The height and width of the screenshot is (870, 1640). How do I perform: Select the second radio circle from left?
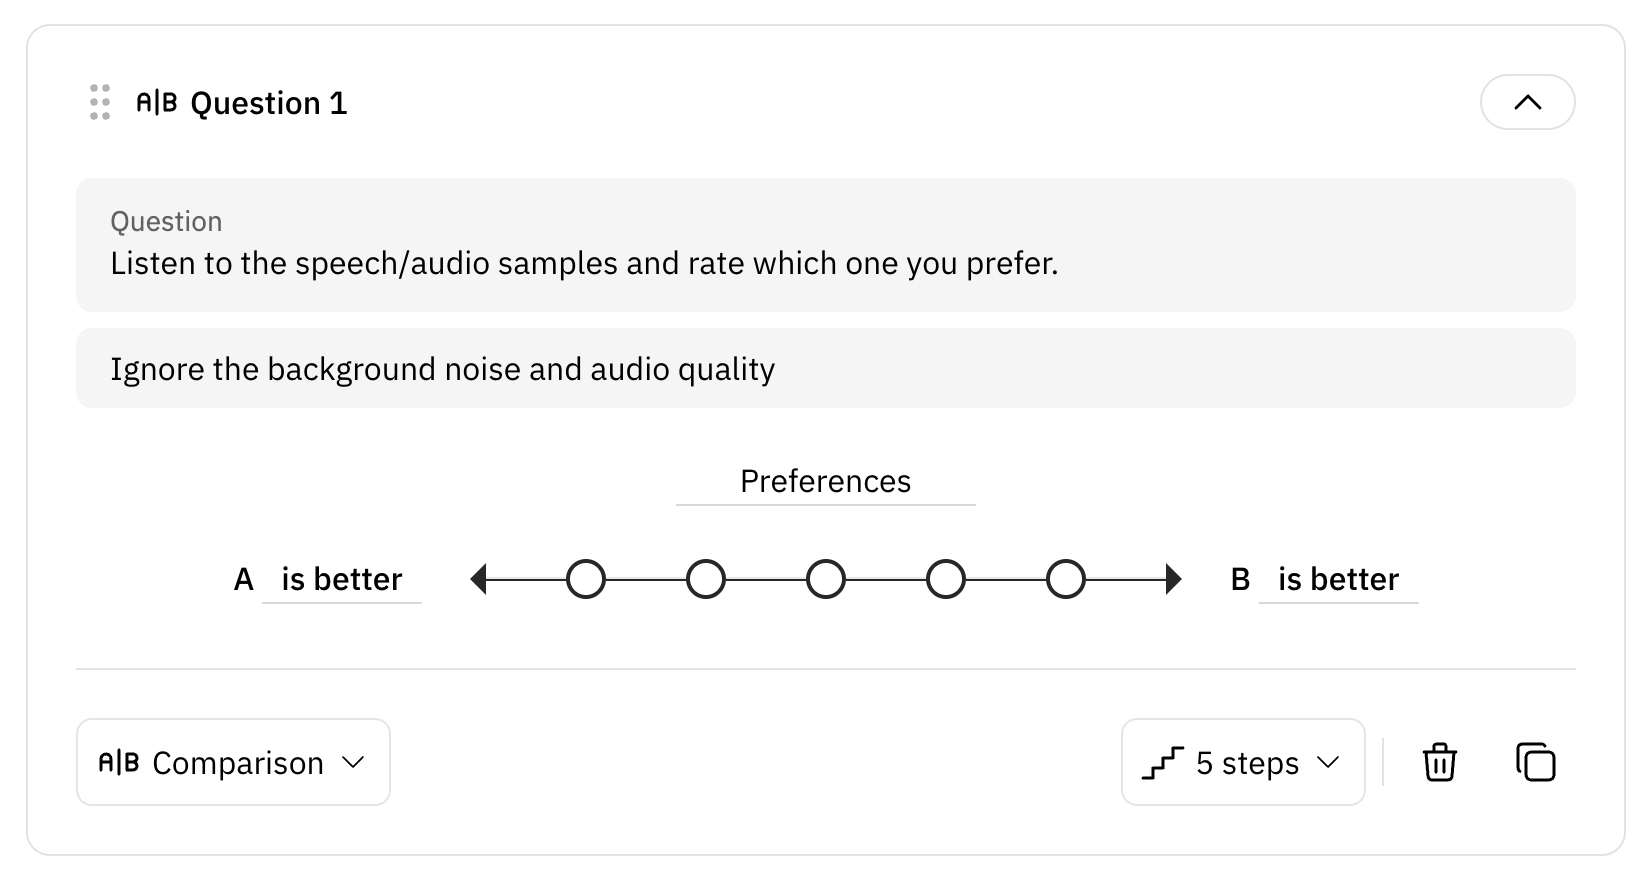point(706,579)
